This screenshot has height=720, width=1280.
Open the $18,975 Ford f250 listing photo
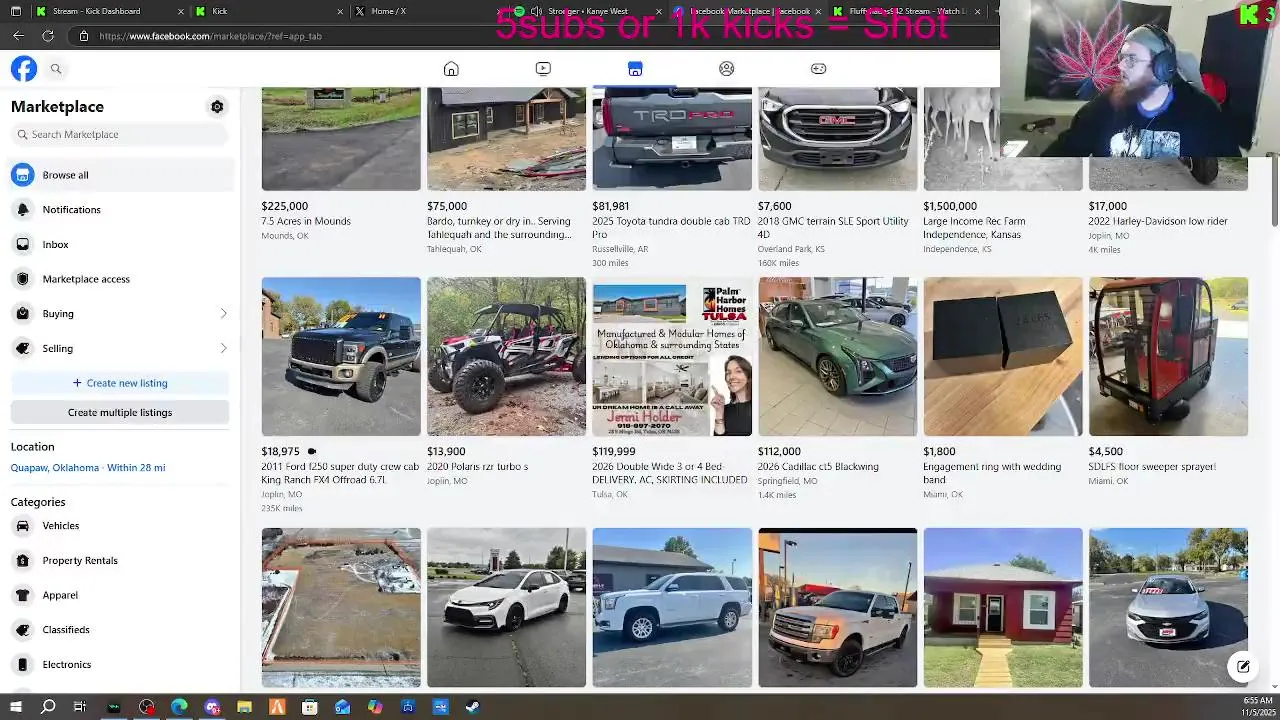[341, 357]
